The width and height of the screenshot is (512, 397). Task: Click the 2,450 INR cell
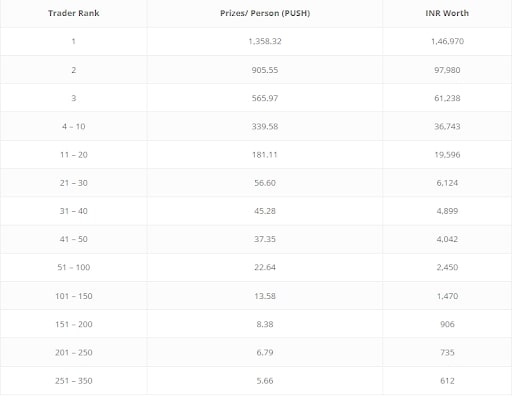point(447,267)
